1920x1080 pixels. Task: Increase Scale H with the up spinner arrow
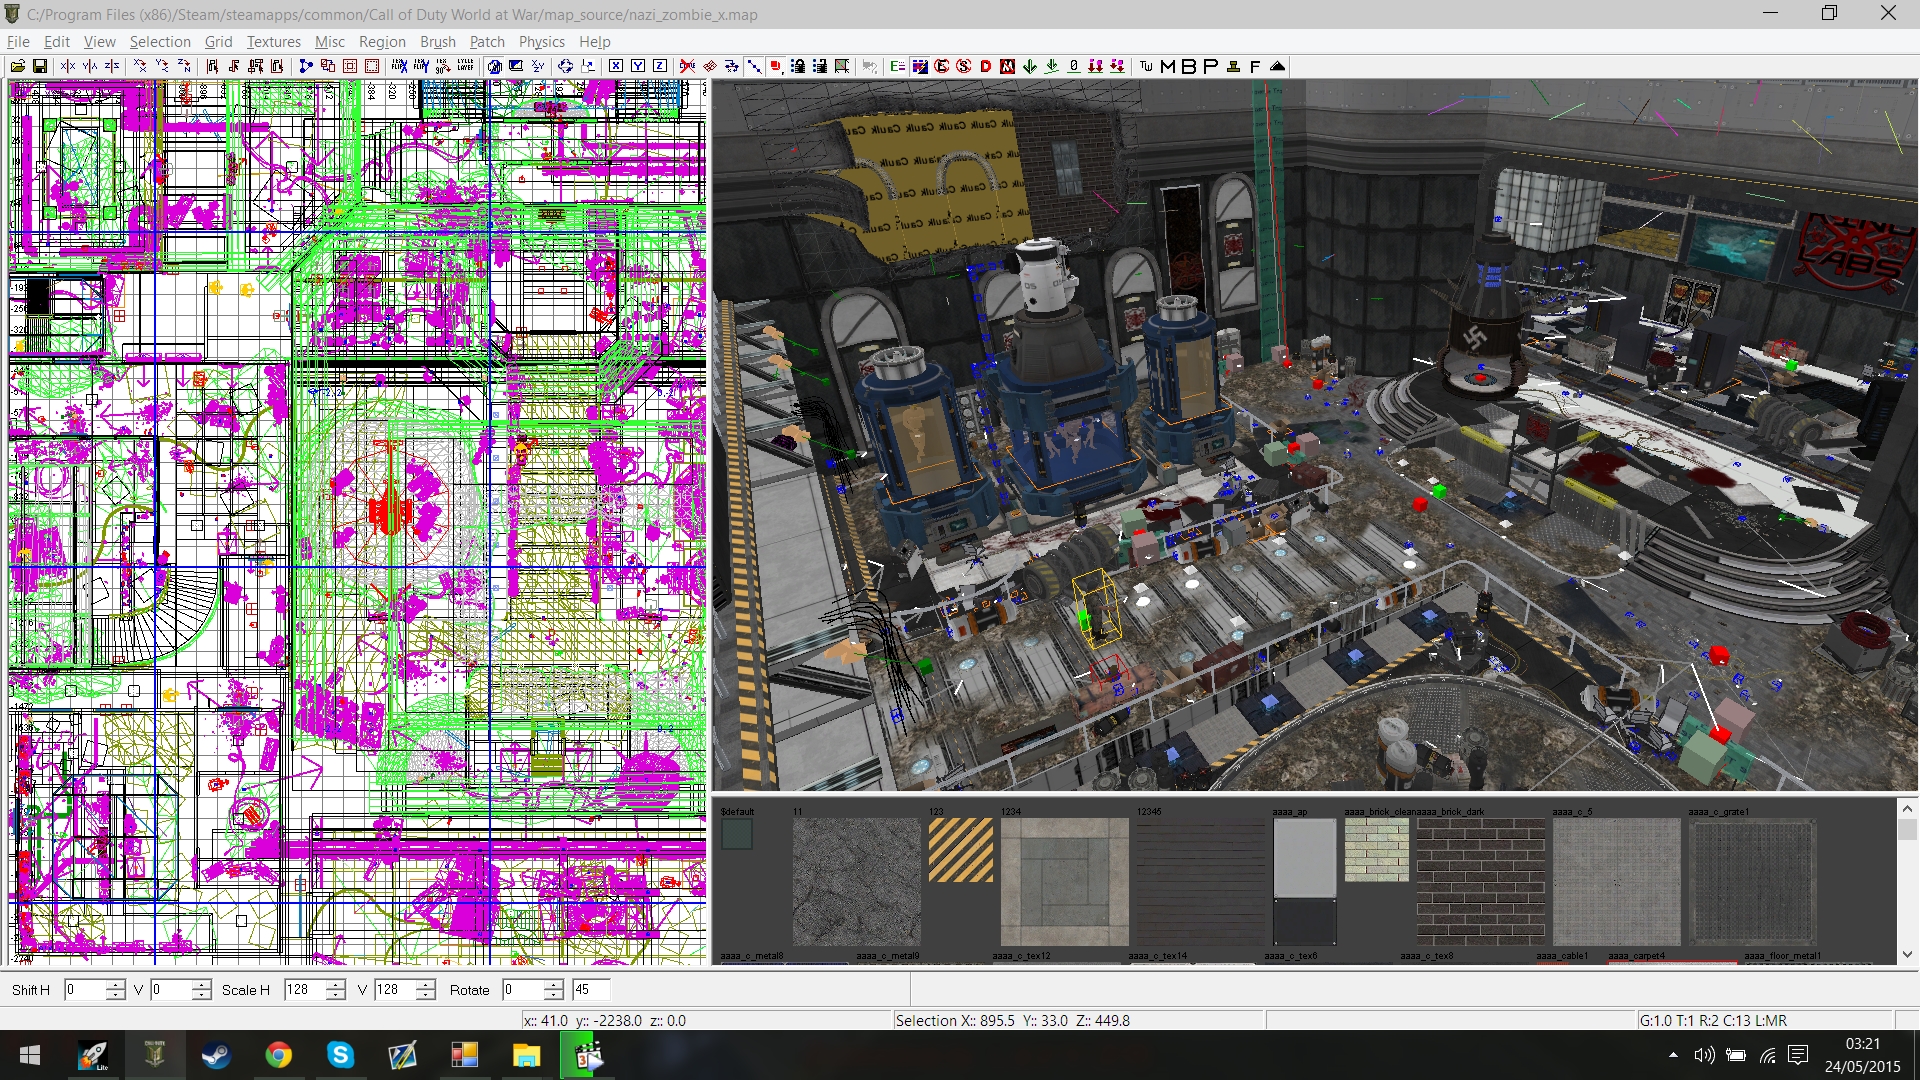[336, 984]
